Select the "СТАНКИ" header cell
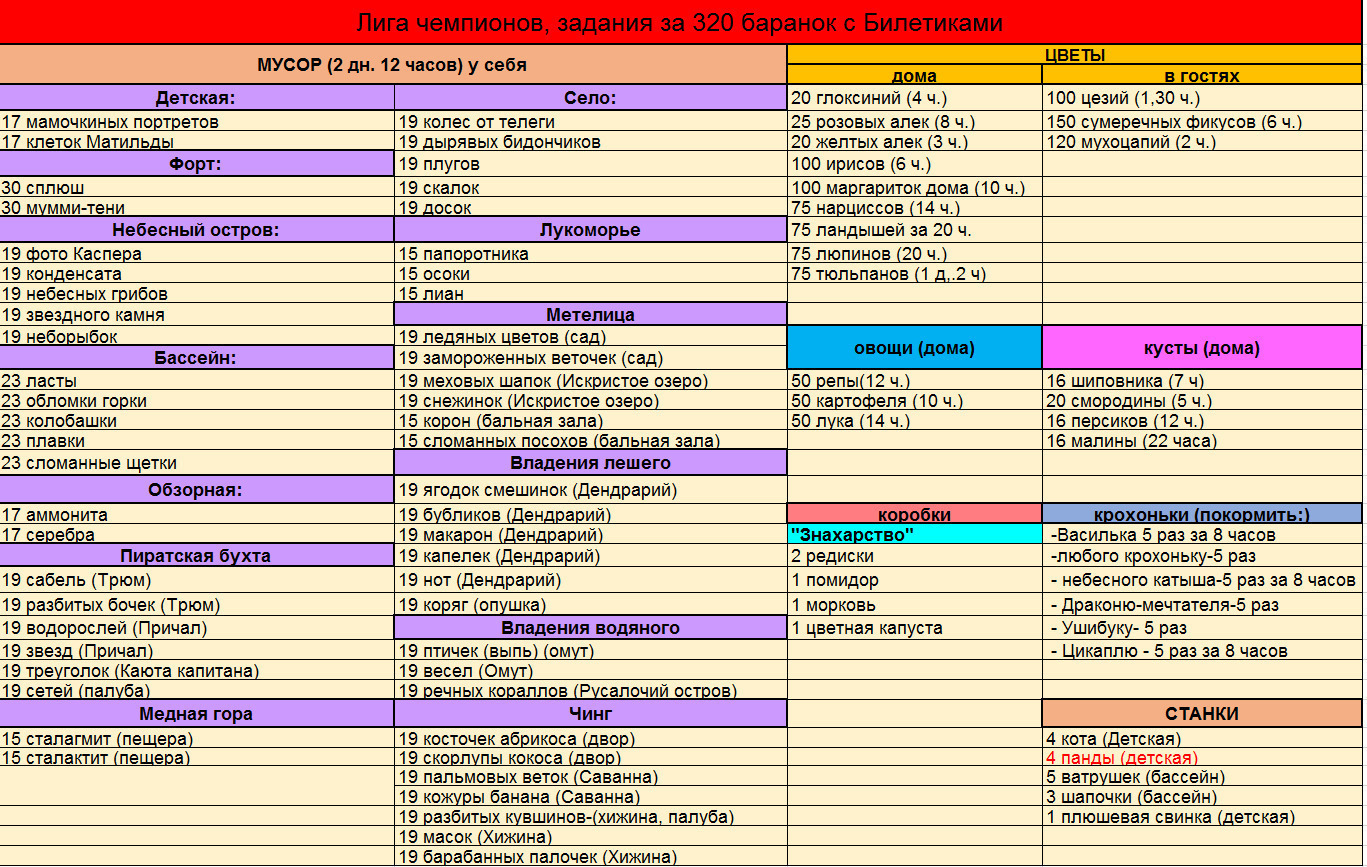Image resolution: width=1367 pixels, height=867 pixels. (x=1202, y=714)
